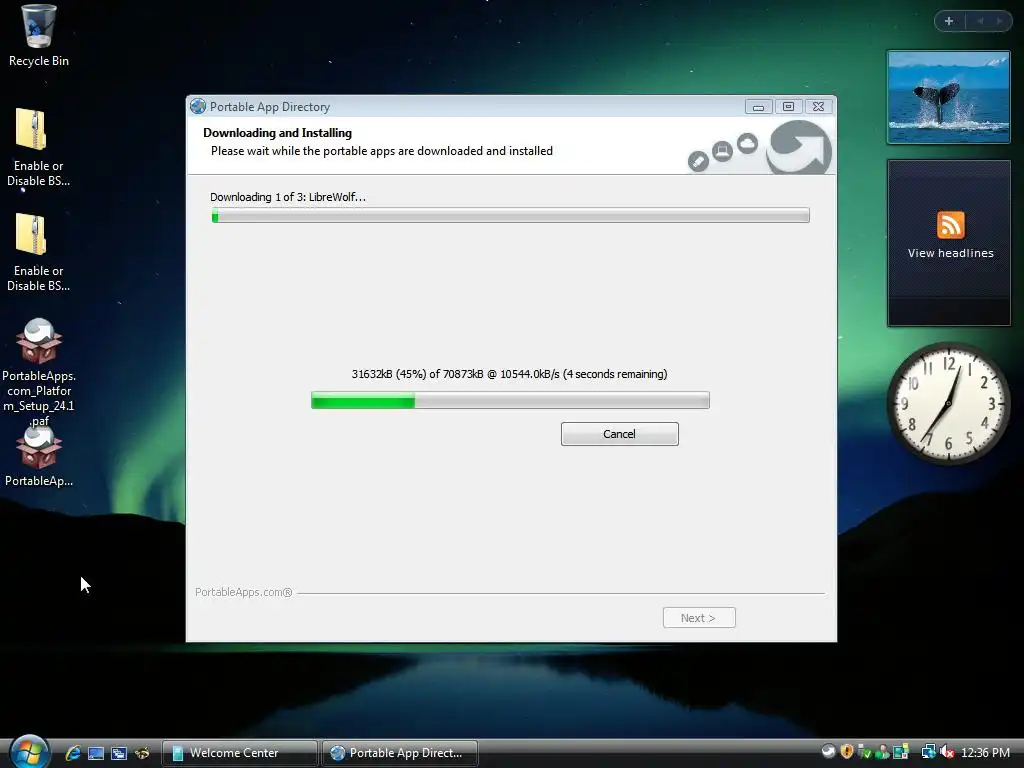Click the fourth quick launch icon beside window switcher
This screenshot has width=1024, height=768.
click(142, 753)
